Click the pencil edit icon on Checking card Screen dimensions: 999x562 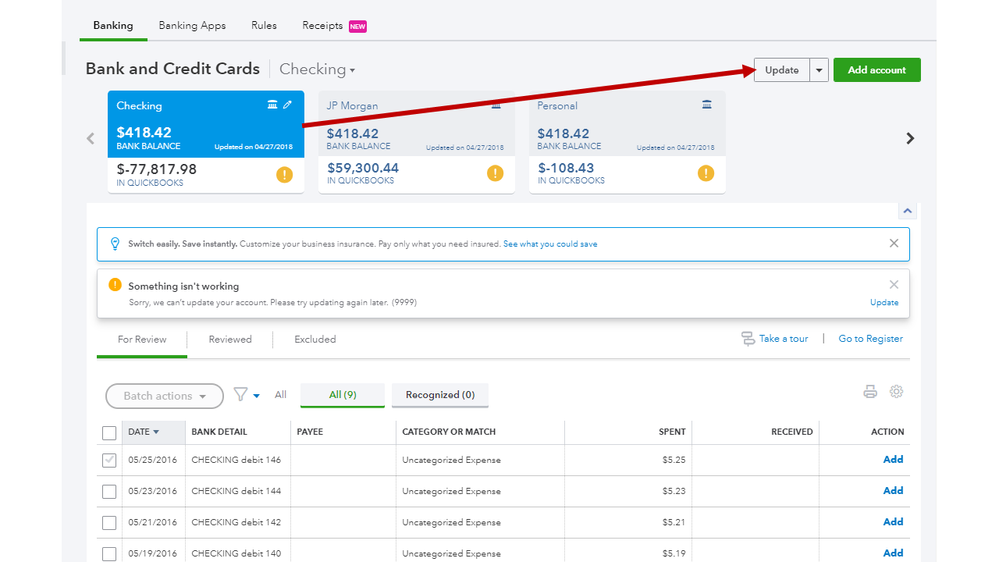(287, 105)
